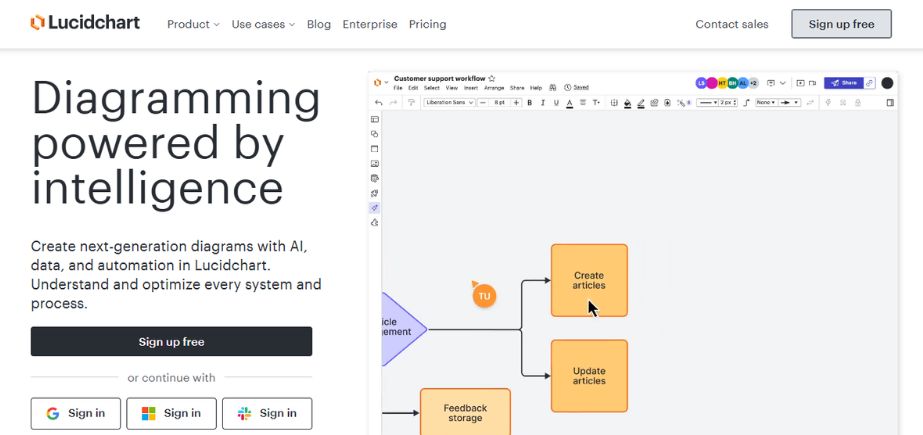Click the orange TU collaborator cursor
Screen dimensions: 923x435
484,295
